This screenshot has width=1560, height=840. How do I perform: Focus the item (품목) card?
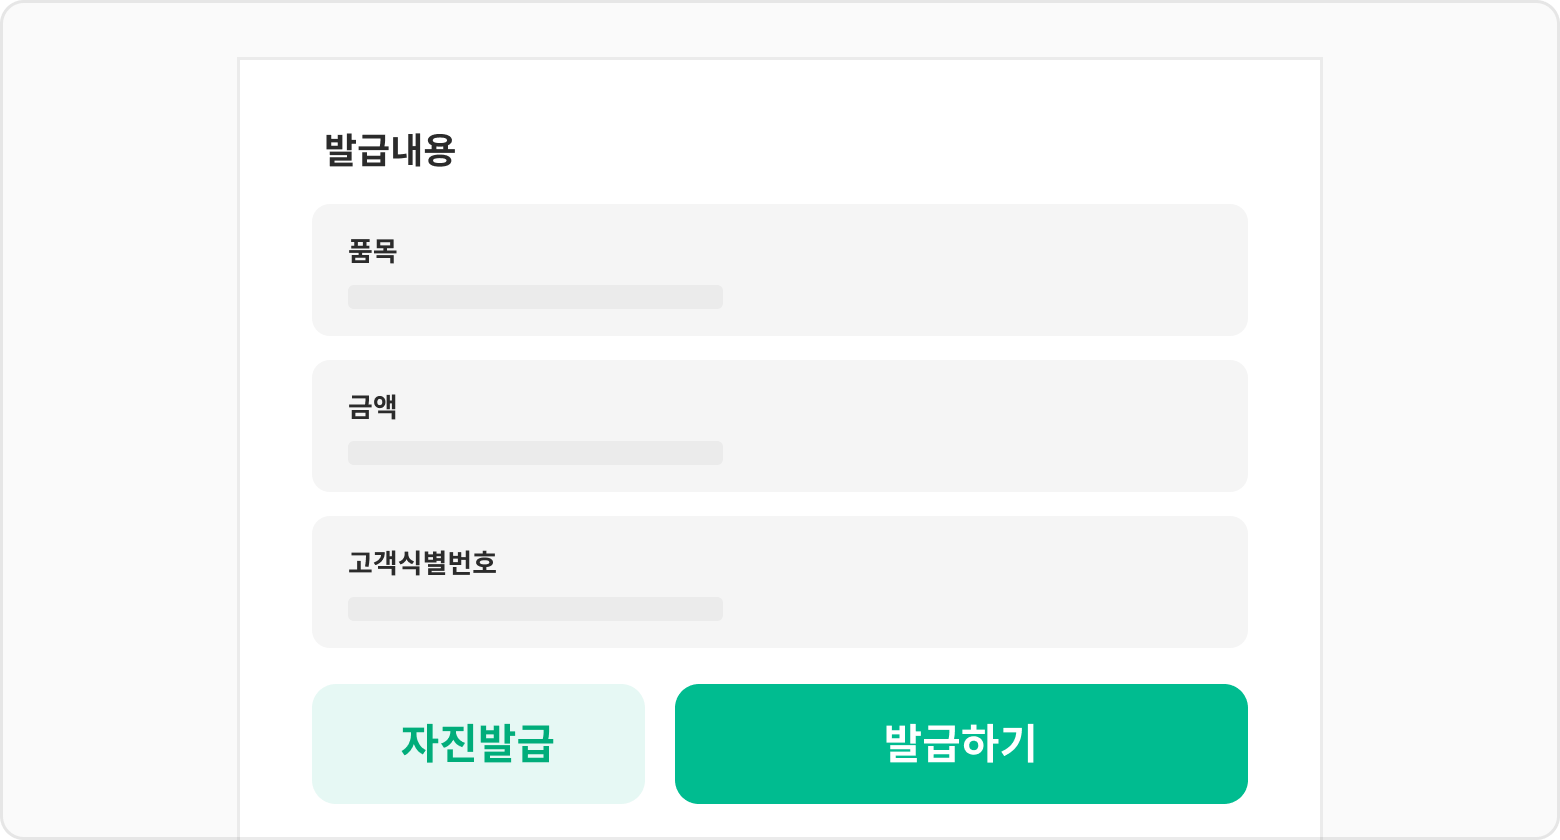(780, 270)
